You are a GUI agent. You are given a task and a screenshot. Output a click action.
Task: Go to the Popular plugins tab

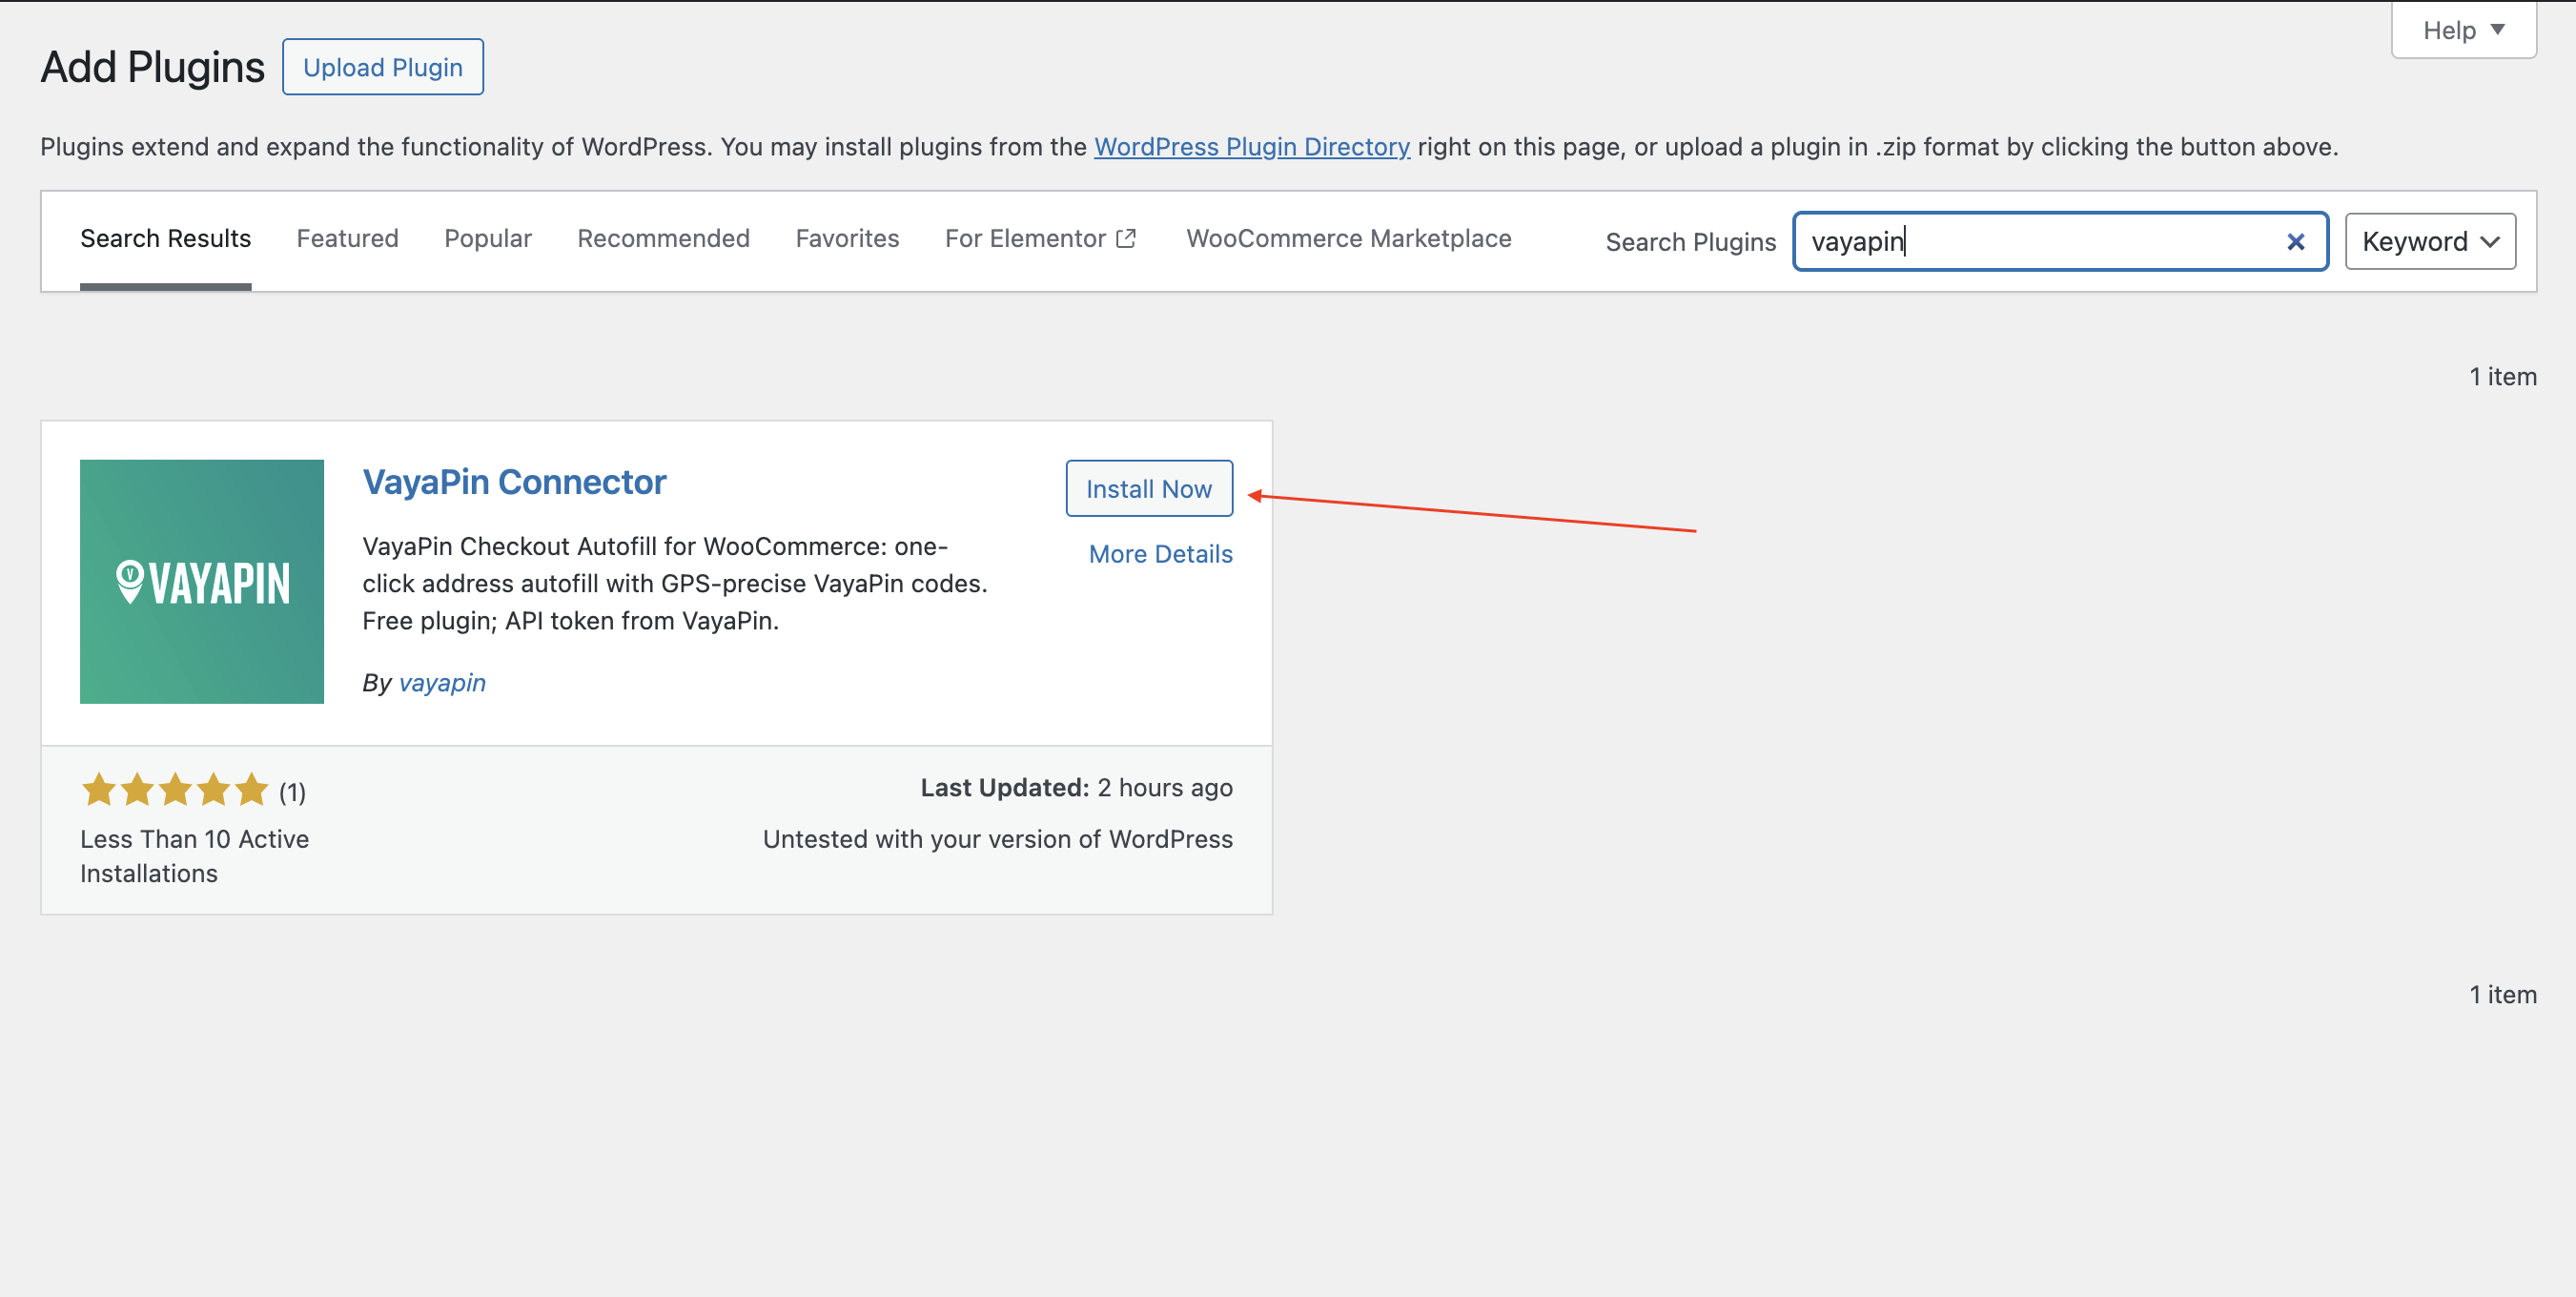(488, 239)
